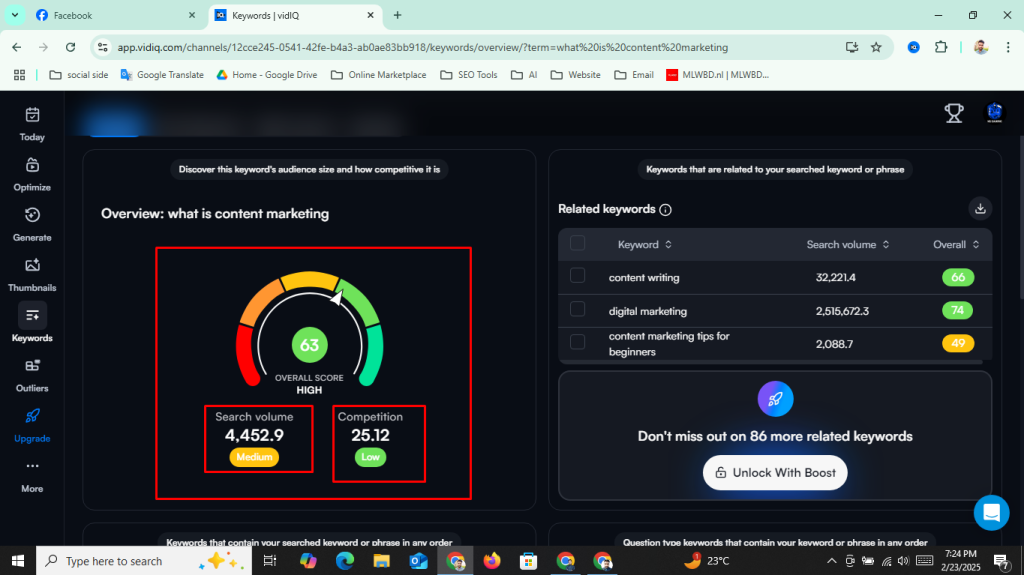Bookmark this page with star icon

click(876, 47)
